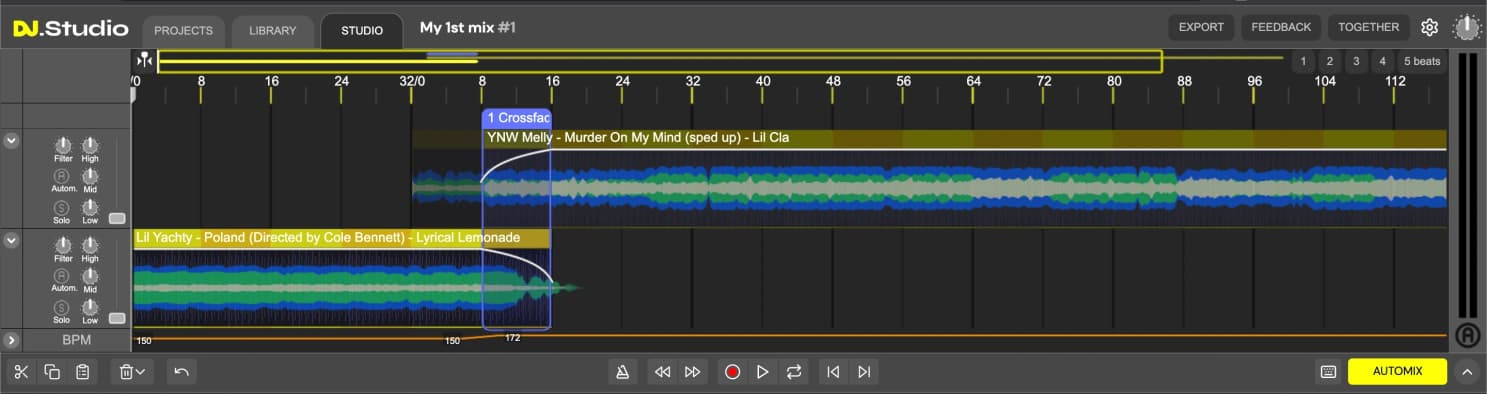
Task: Click the 172 BPM marker value
Action: point(513,338)
